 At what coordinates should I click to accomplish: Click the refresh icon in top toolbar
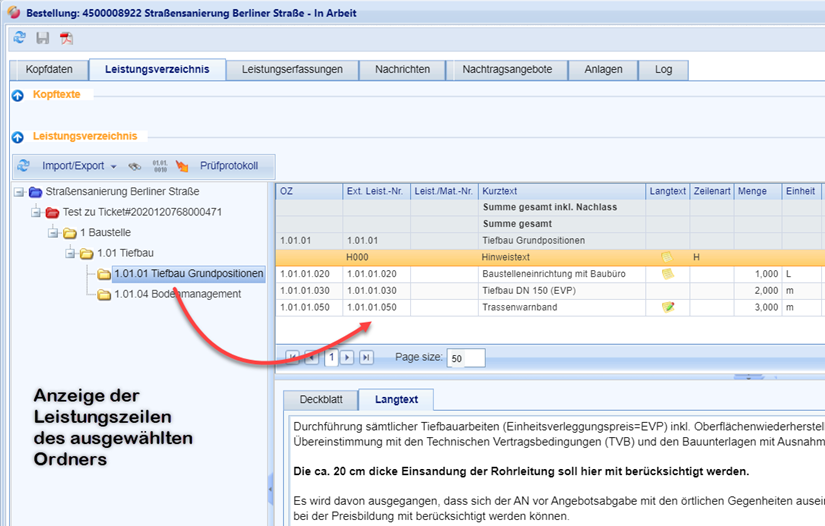(x=19, y=38)
